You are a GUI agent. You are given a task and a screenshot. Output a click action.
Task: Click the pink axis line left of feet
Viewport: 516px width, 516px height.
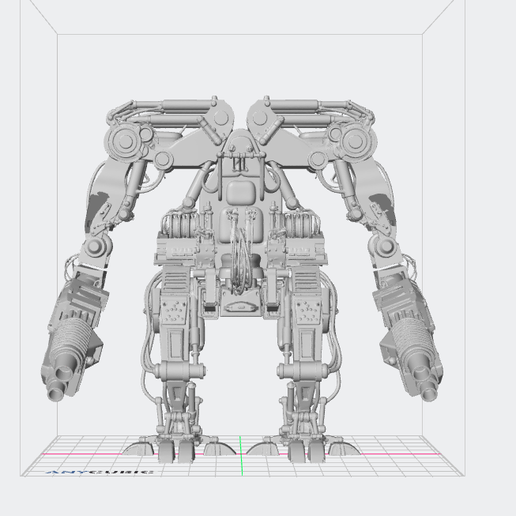point(82,454)
